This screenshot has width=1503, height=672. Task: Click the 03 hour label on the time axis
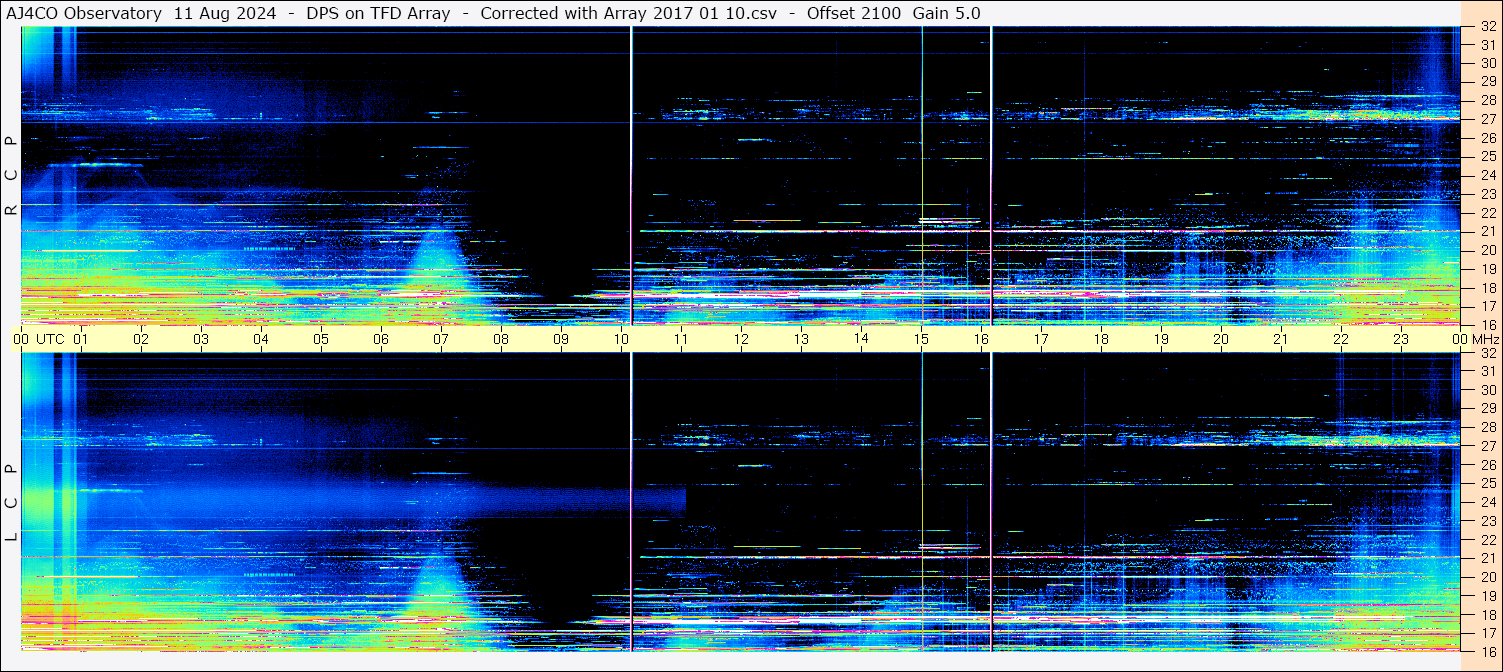201,339
